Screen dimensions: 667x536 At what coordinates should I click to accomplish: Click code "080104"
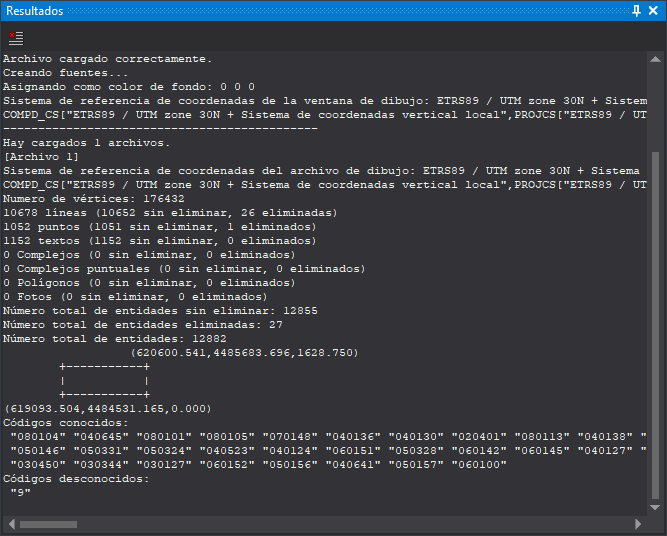coord(38,437)
